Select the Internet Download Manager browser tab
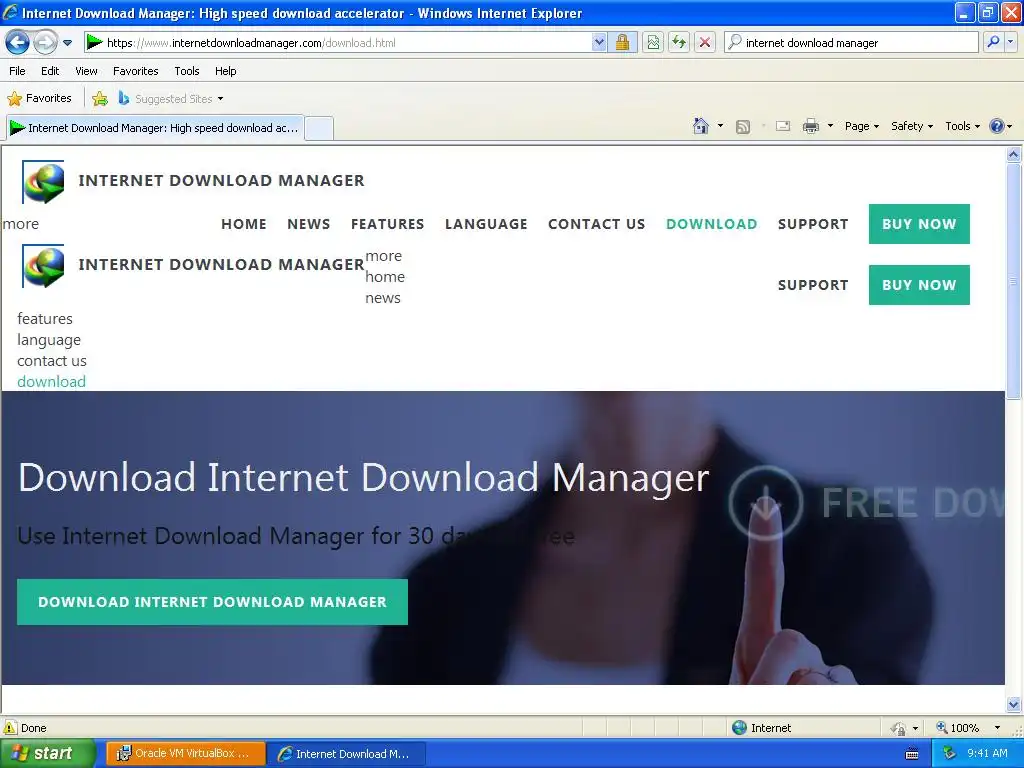The height and width of the screenshot is (768, 1024). click(x=155, y=128)
